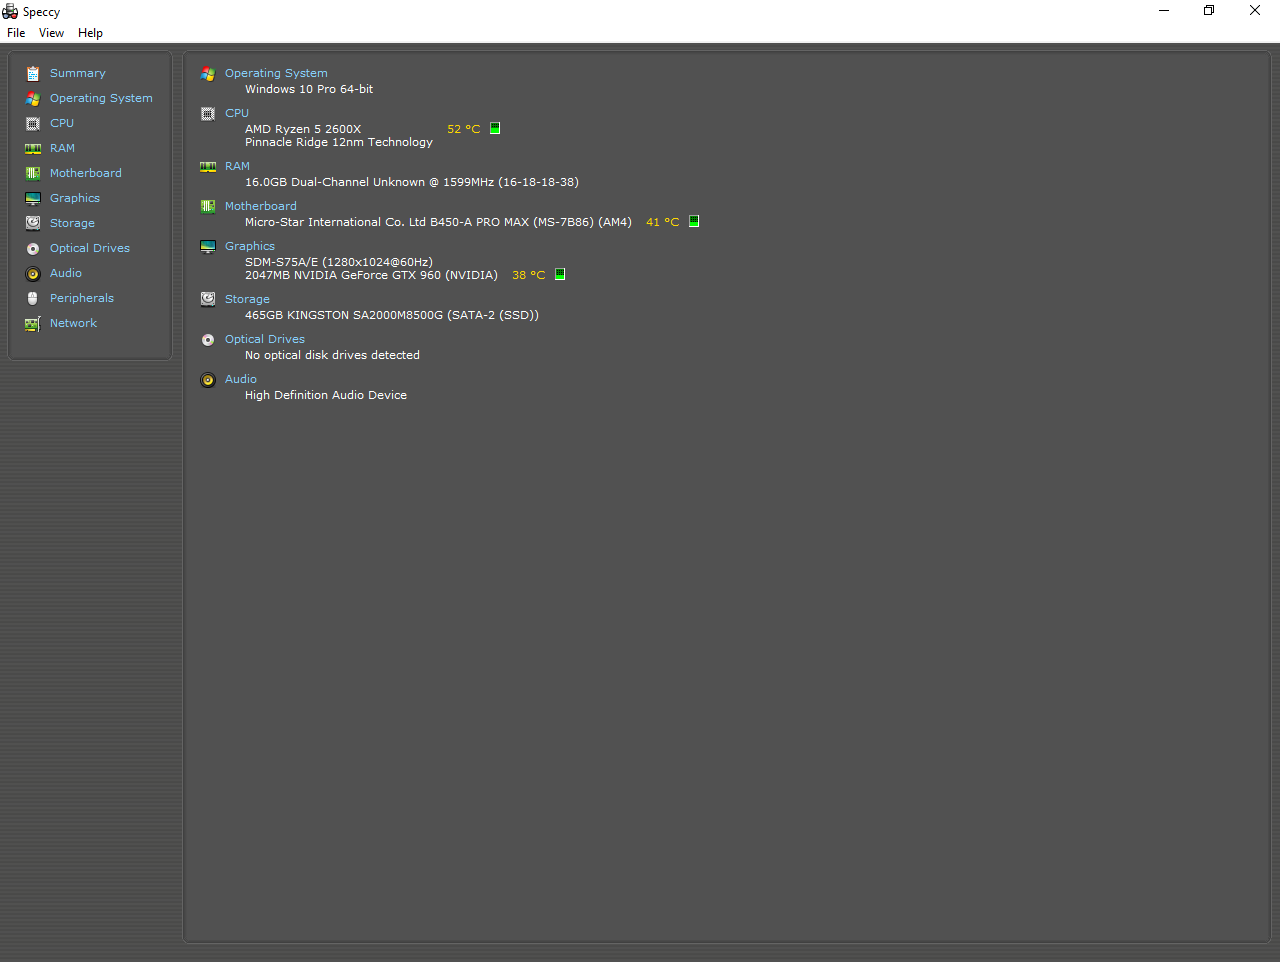Click Motherboard heading link in summary
This screenshot has height=962, width=1280.
[261, 206]
